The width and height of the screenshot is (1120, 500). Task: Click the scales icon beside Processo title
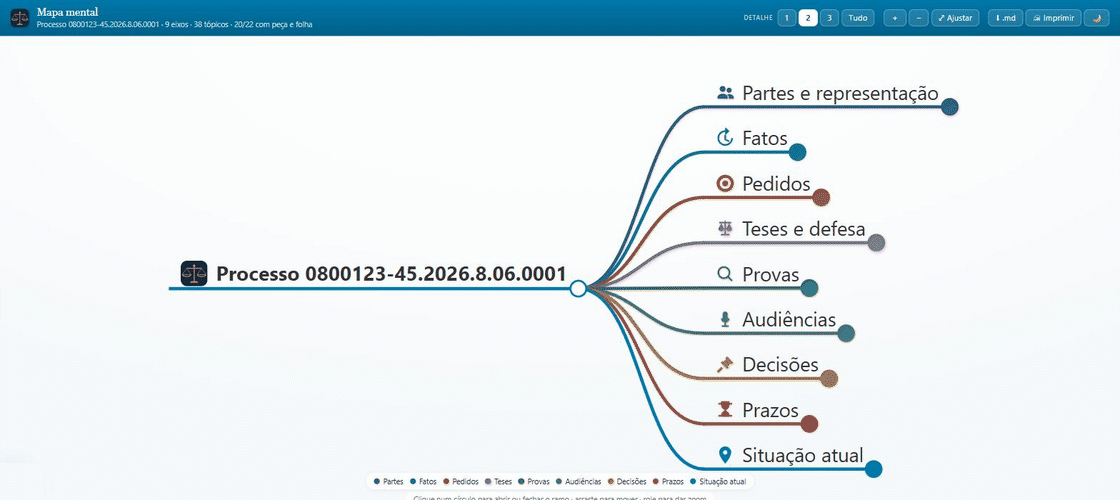tap(194, 274)
